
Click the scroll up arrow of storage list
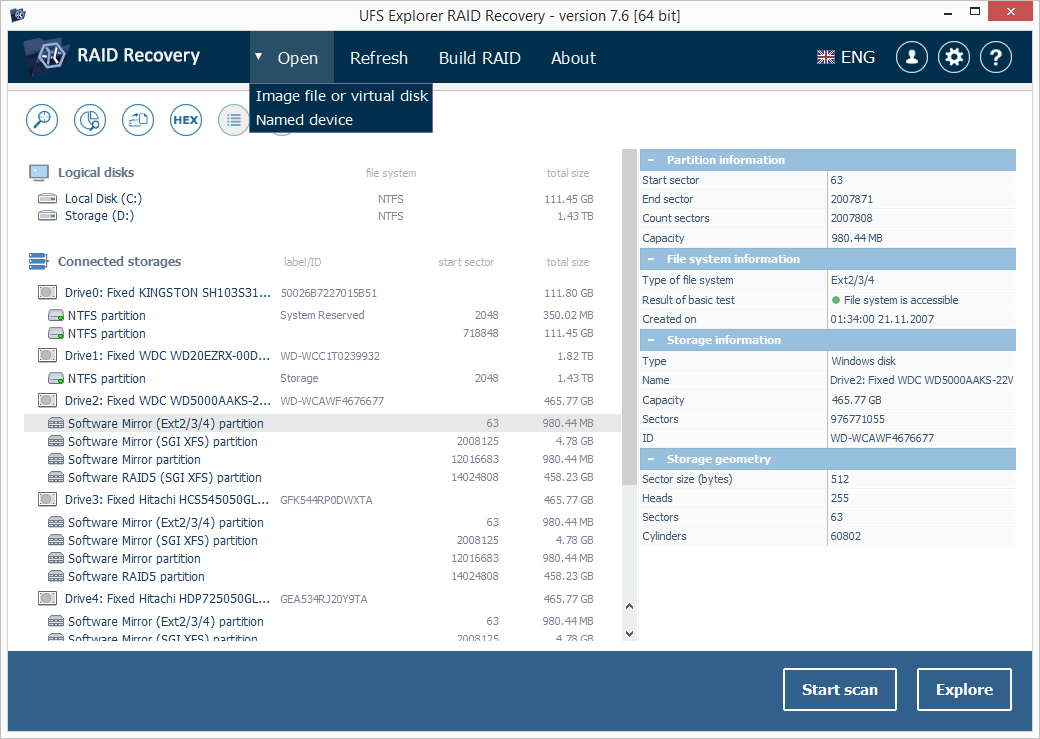[629, 606]
